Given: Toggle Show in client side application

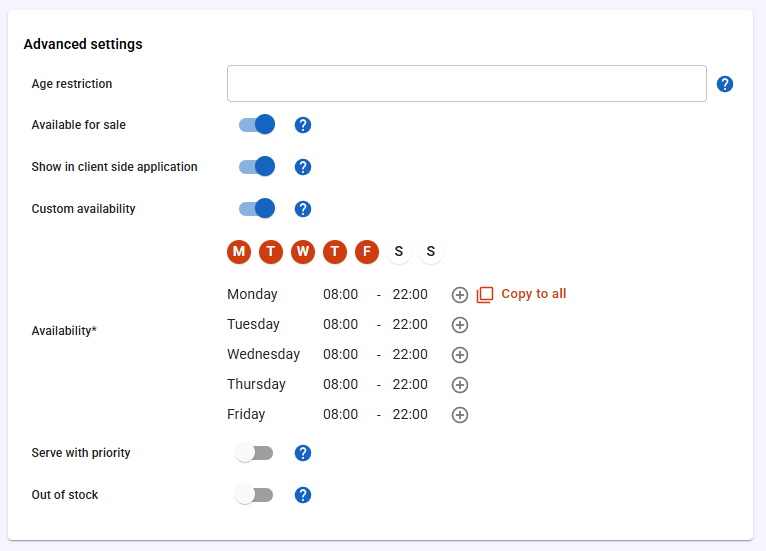Looking at the screenshot, I should coord(257,167).
